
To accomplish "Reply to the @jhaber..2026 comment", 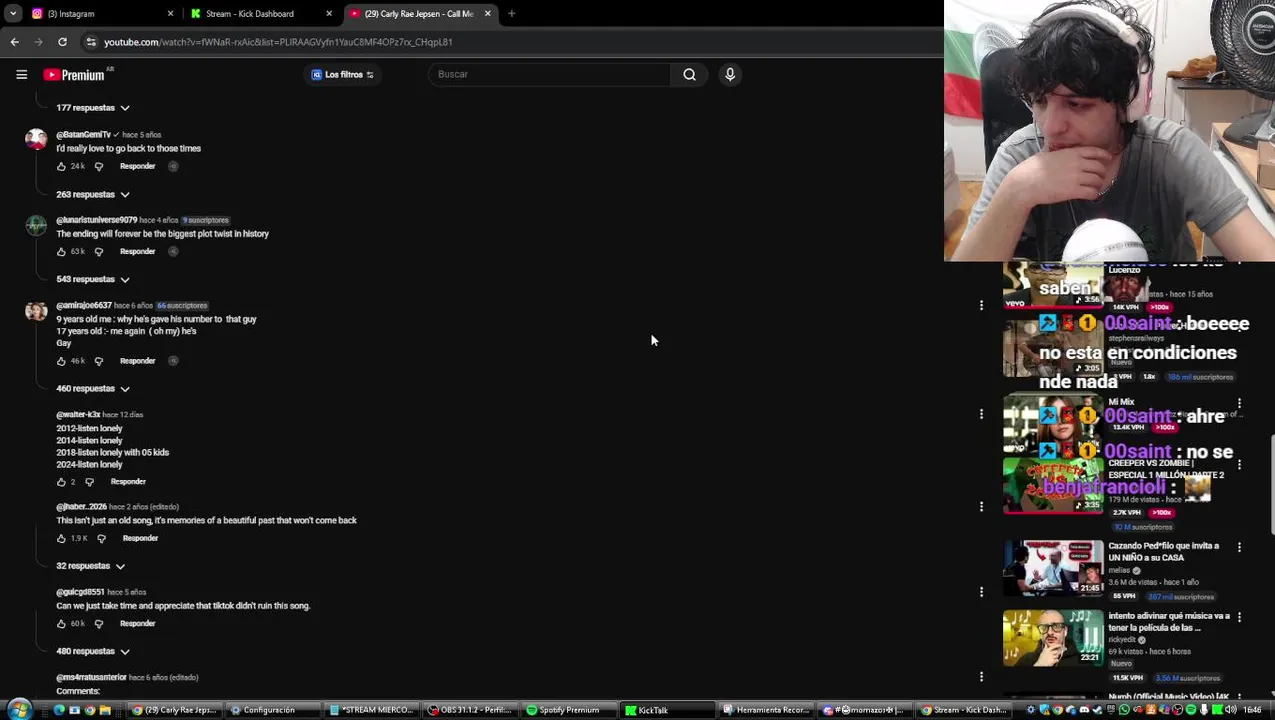I will click(140, 538).
